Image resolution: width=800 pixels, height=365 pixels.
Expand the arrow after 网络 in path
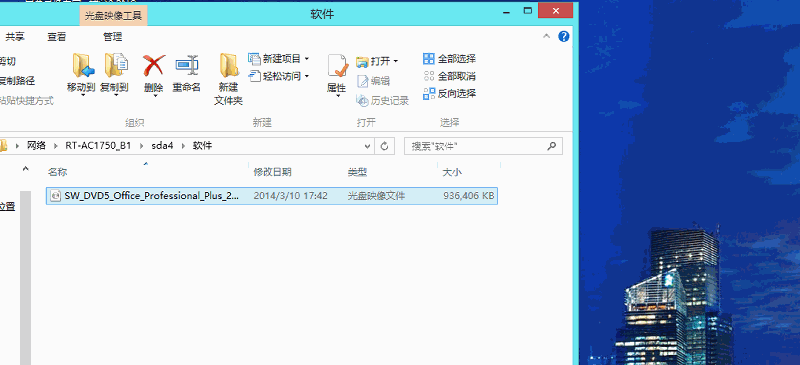(x=56, y=145)
